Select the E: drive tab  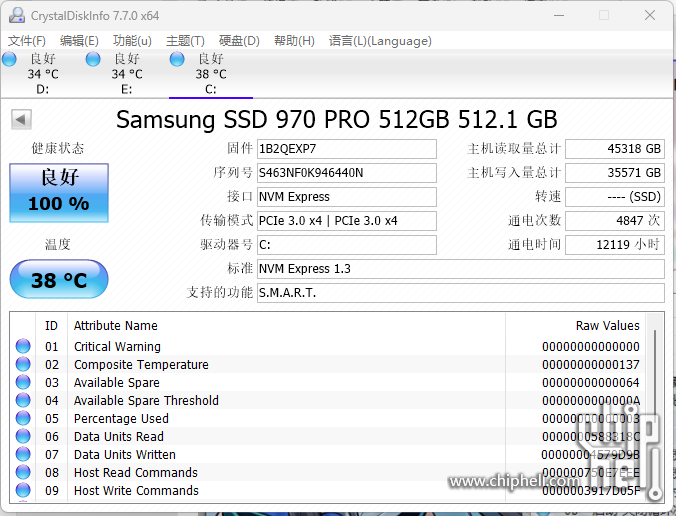[x=127, y=74]
